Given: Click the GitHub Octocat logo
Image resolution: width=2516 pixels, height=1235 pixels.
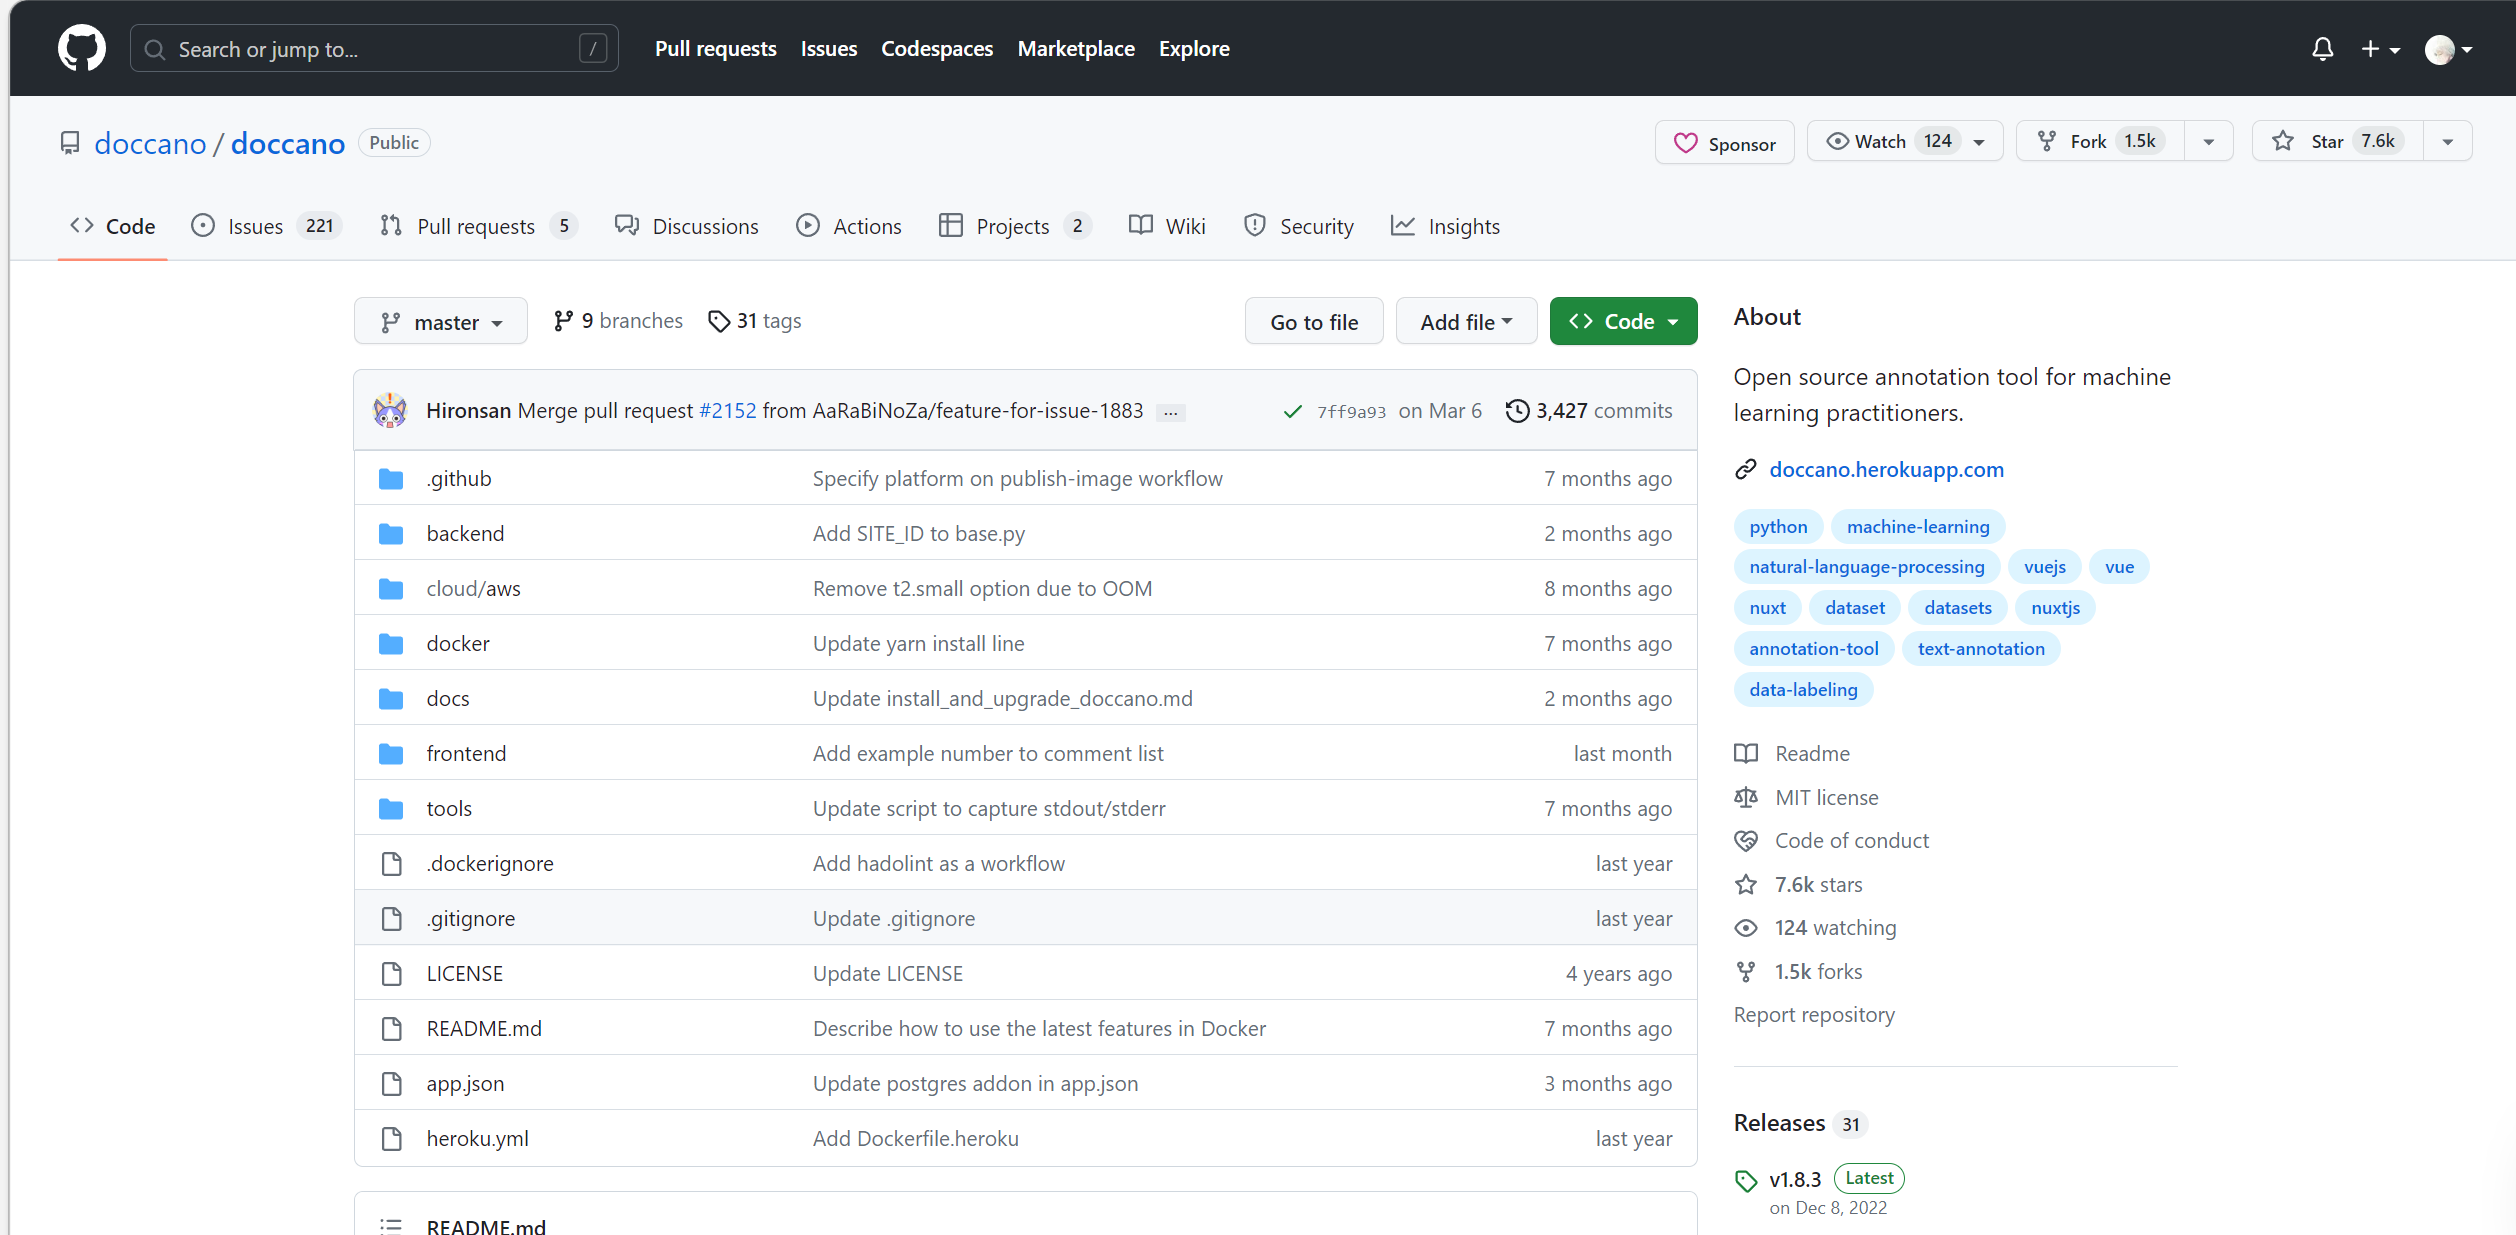Looking at the screenshot, I should tap(82, 48).
